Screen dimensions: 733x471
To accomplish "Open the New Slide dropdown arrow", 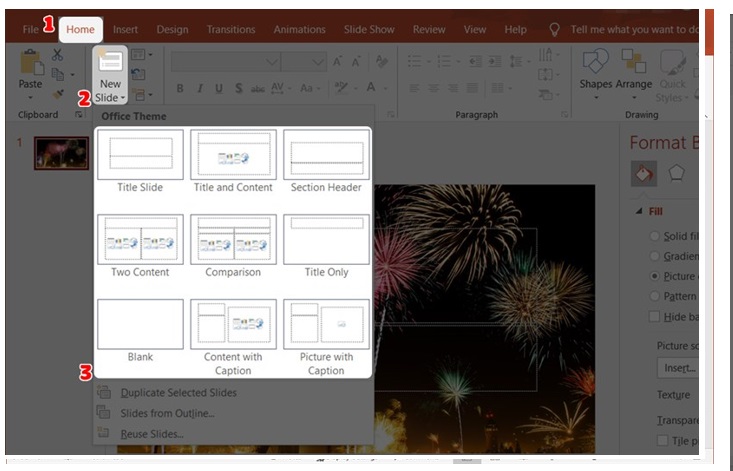I will (110, 97).
